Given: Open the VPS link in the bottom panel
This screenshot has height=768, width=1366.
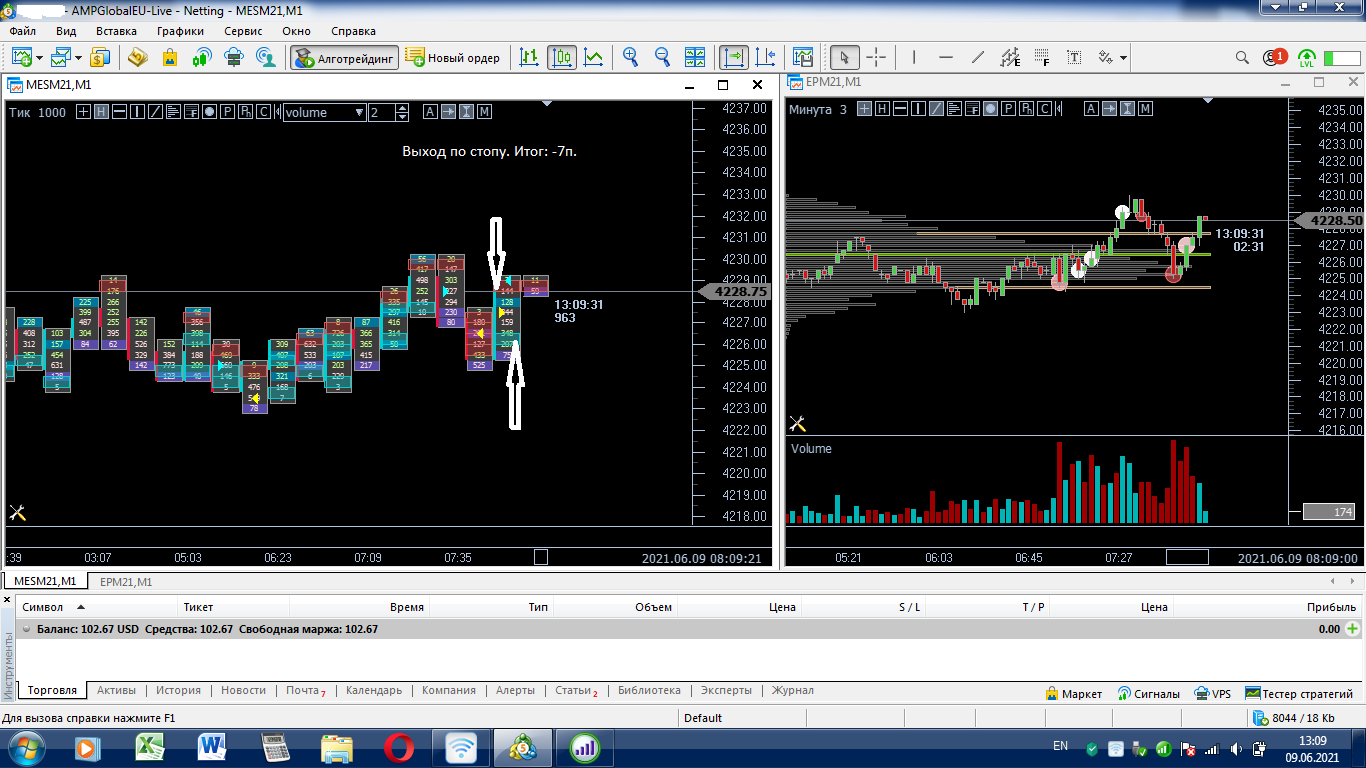Looking at the screenshot, I should click(1213, 693).
